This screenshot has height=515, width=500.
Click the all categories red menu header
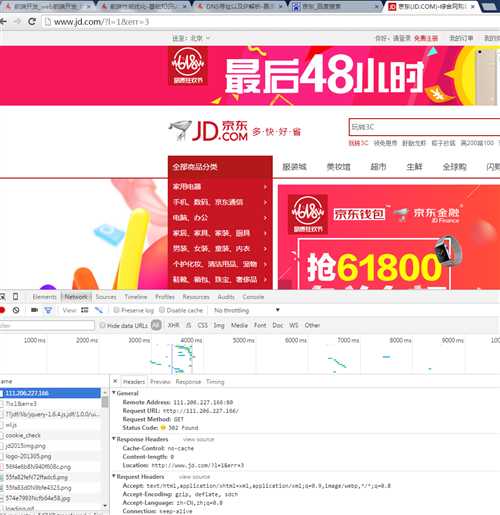click(220, 167)
